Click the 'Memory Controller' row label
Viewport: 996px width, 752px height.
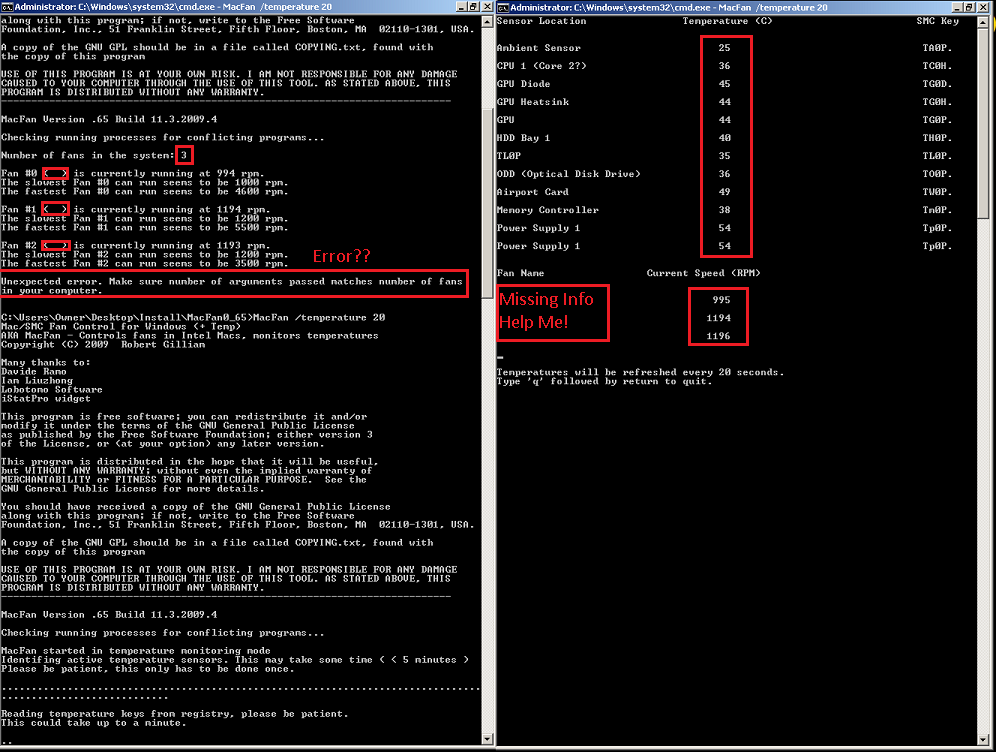(x=548, y=210)
